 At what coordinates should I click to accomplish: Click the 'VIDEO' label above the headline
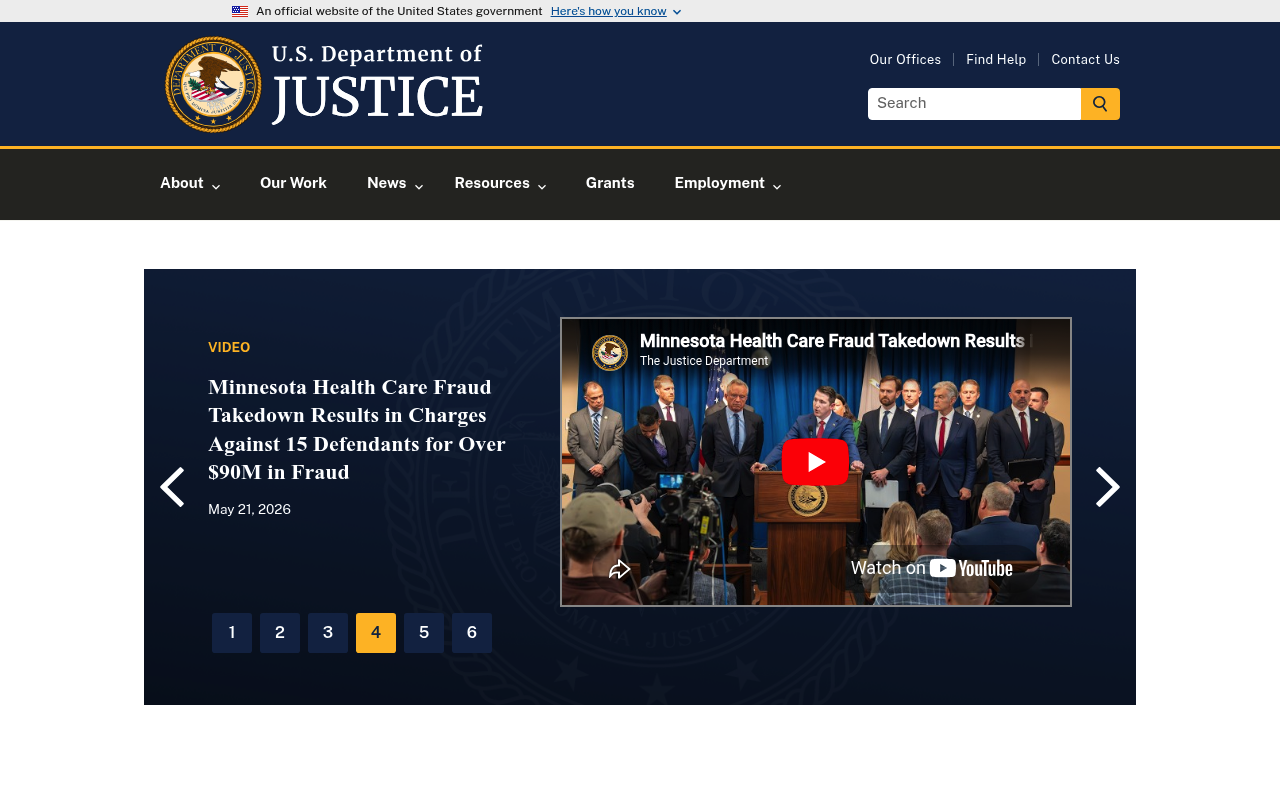[x=229, y=348]
